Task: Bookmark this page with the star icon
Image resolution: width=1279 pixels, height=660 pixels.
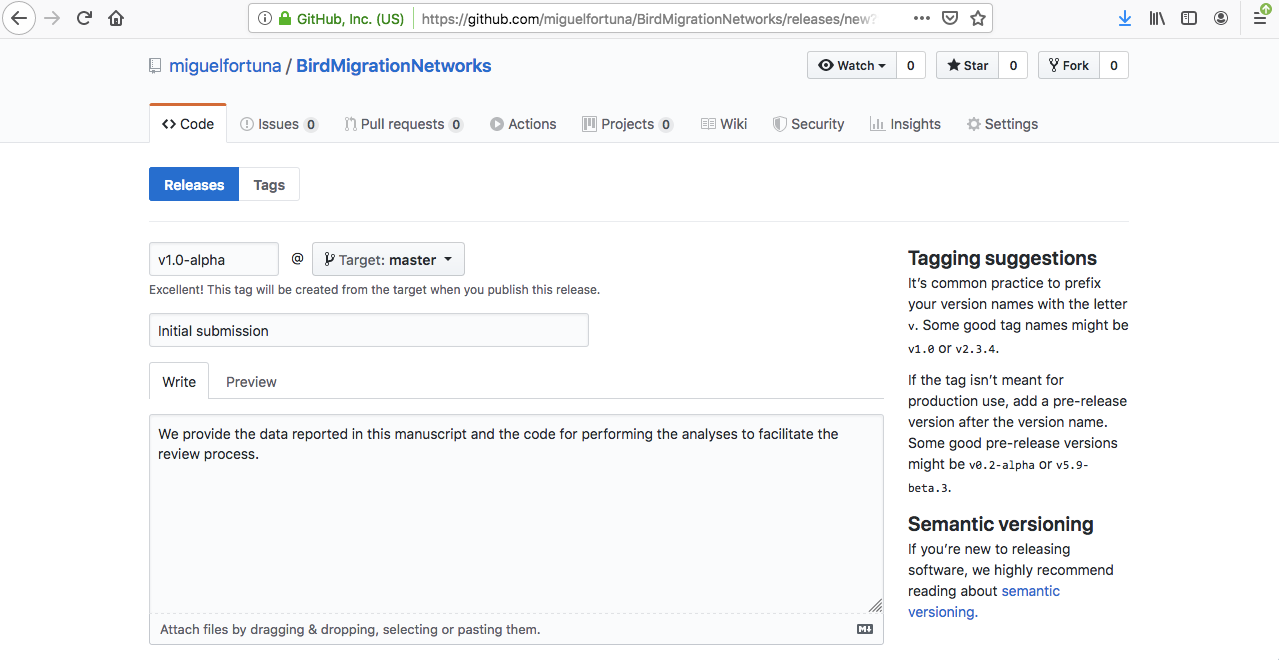Action: click(978, 18)
